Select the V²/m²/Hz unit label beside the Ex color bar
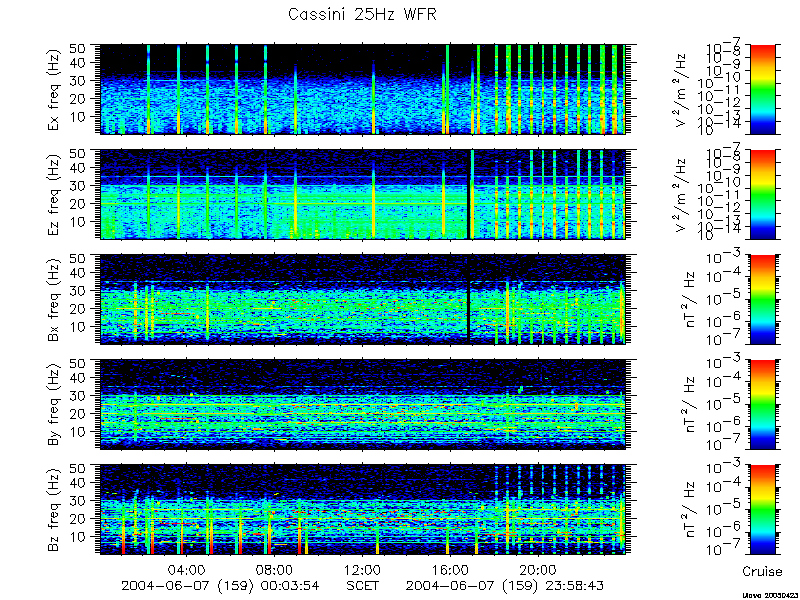The image size is (800, 600). tap(682, 90)
